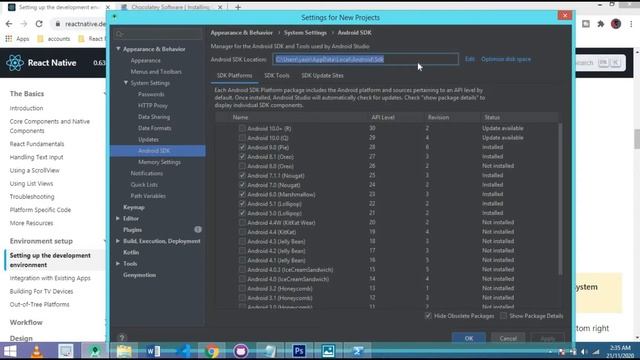Collapse Appearance & Behavior tree node
Screen dimensions: 640x360
[x=118, y=49]
